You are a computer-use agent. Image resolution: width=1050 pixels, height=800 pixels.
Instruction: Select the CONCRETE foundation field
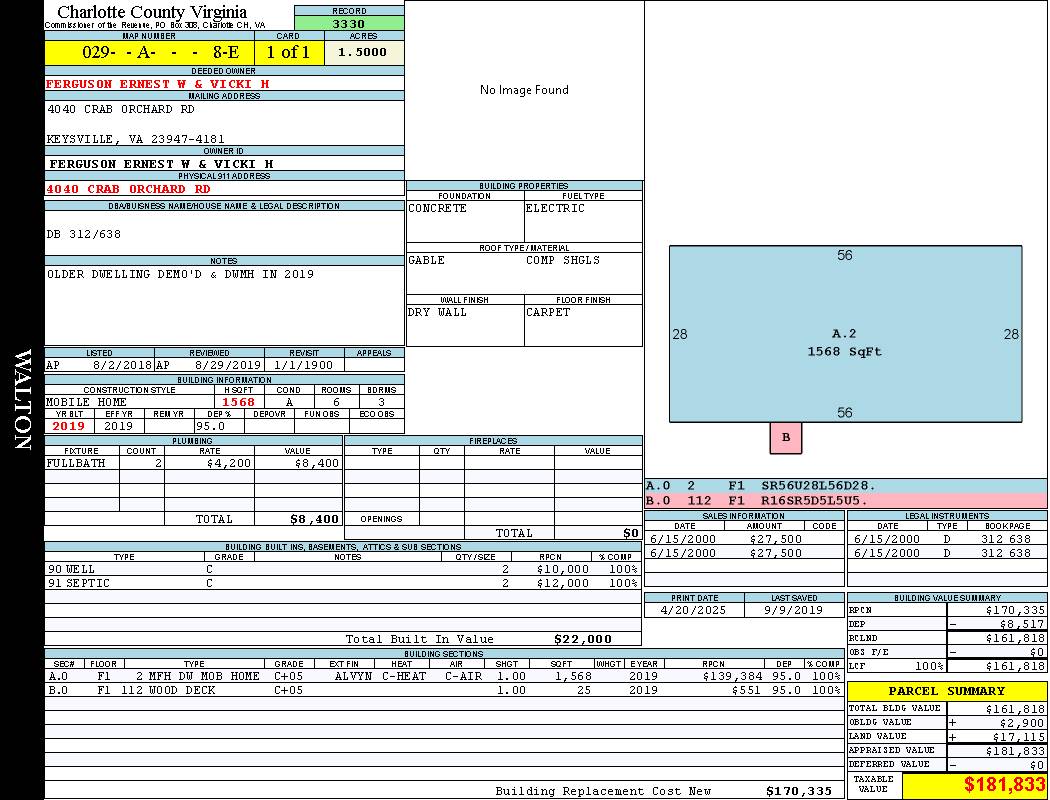tap(438, 208)
